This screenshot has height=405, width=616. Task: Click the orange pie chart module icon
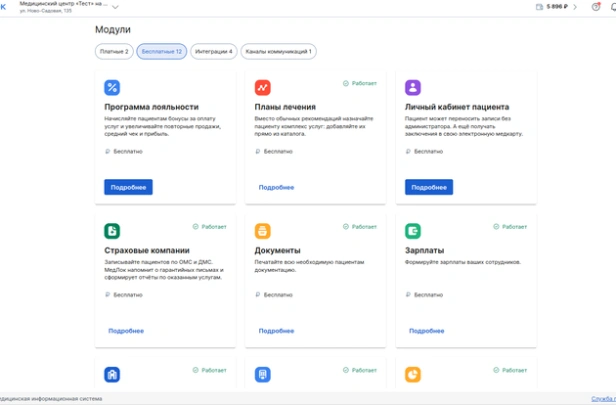[x=413, y=374]
